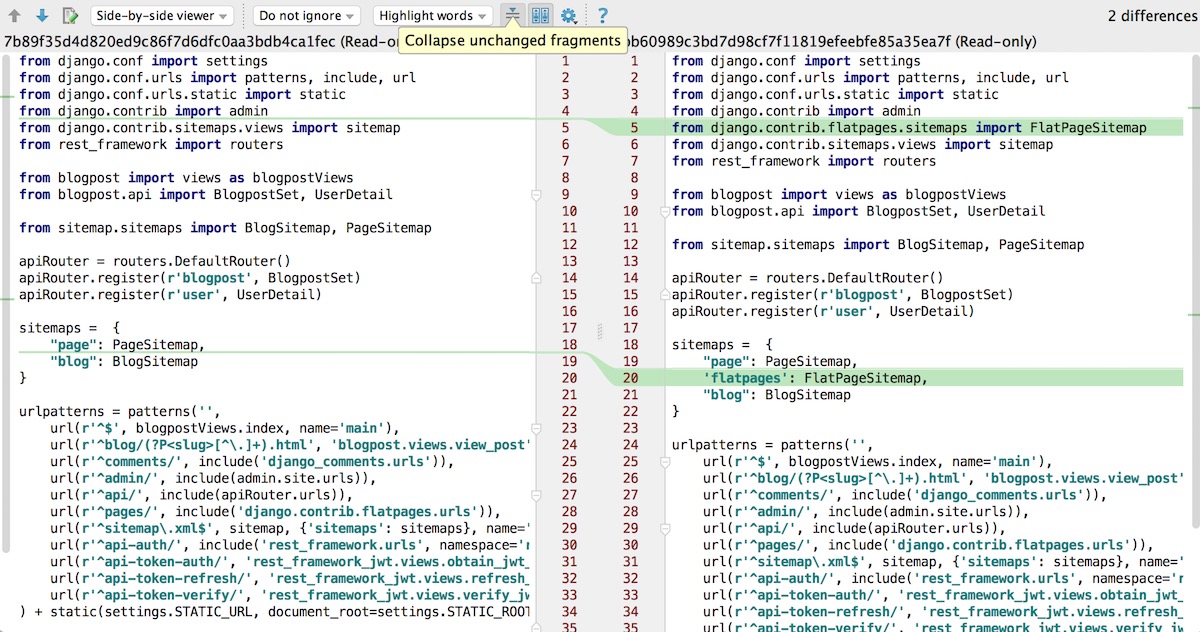Collapse urlpatterns fold marker at right line 25
Viewport: 1200px width, 632px height.
click(664, 462)
